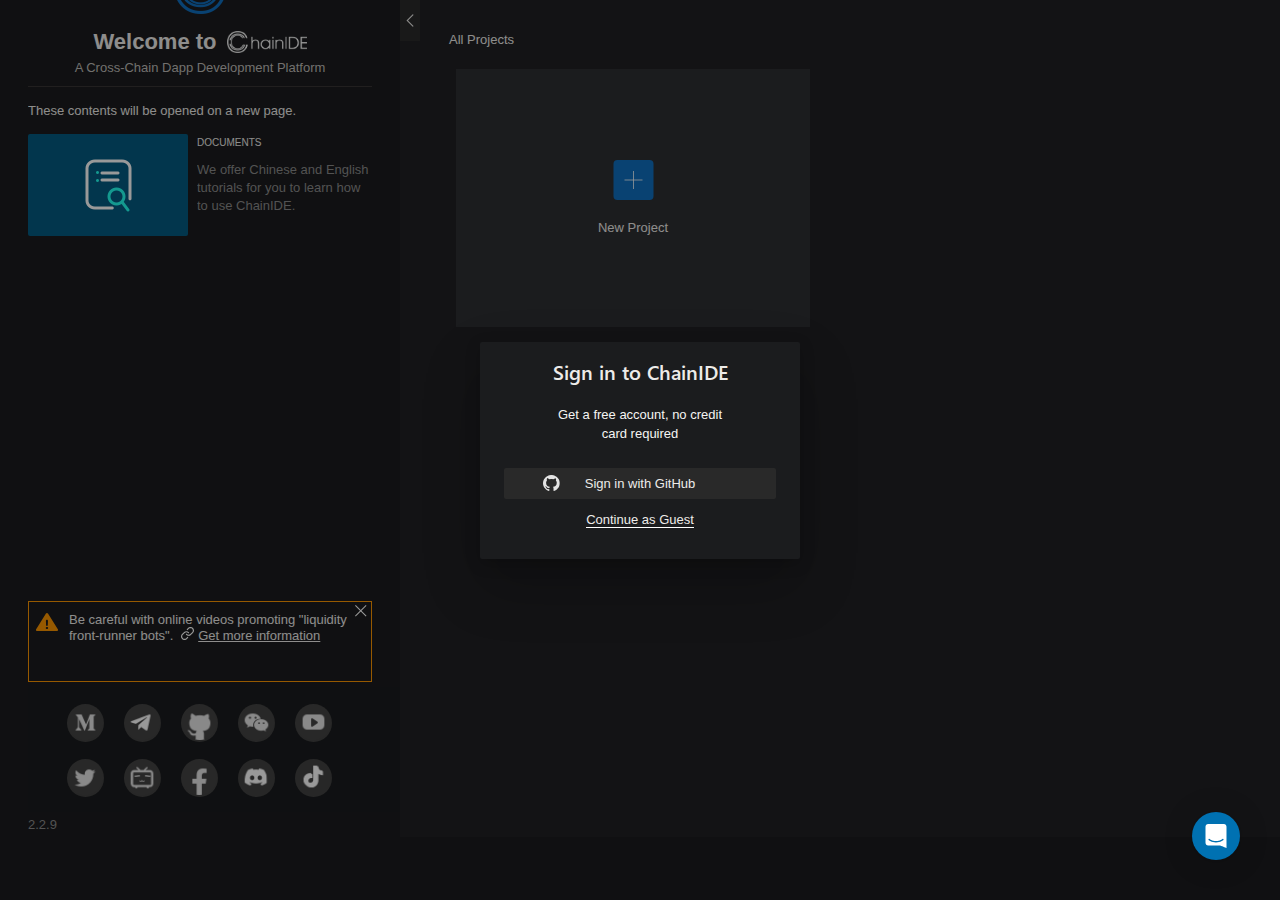The width and height of the screenshot is (1280, 900).
Task: Dismiss the liquidity bots warning
Action: (361, 611)
